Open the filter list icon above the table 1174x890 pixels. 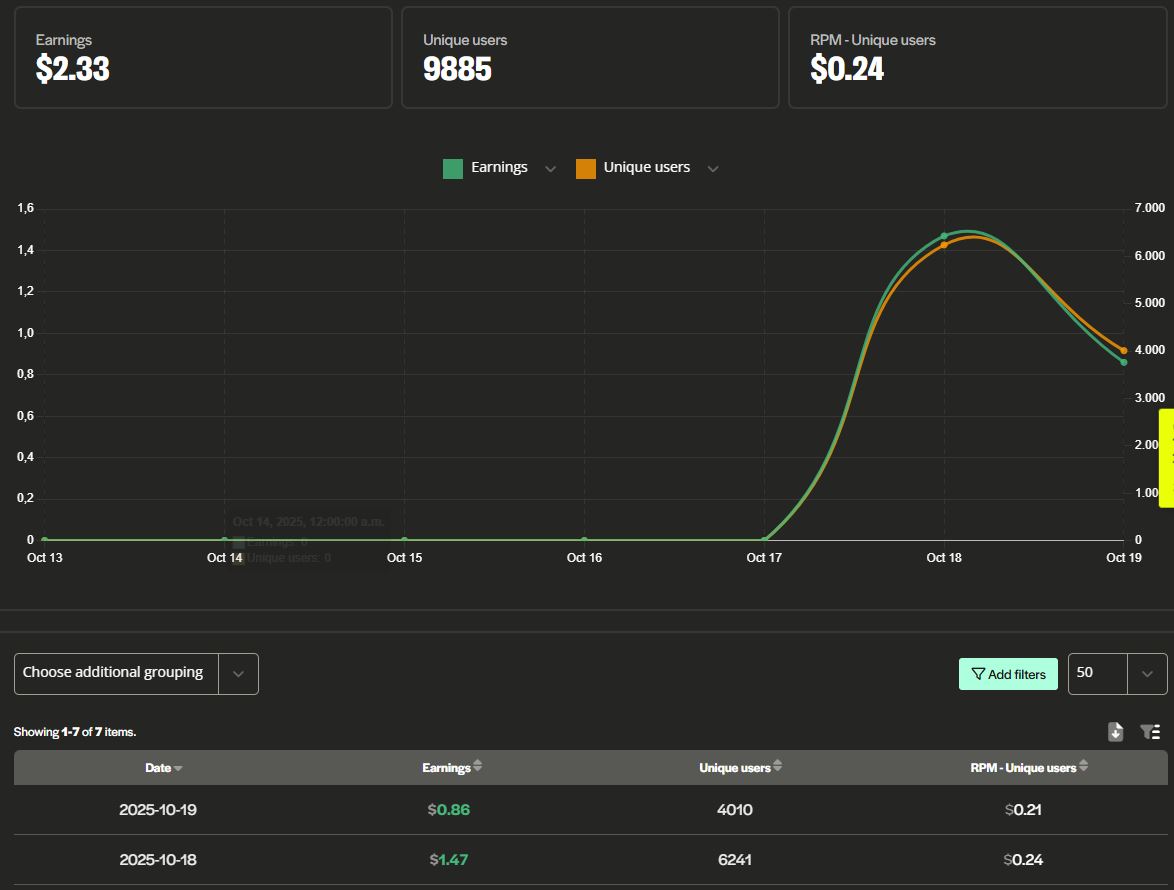click(1150, 731)
